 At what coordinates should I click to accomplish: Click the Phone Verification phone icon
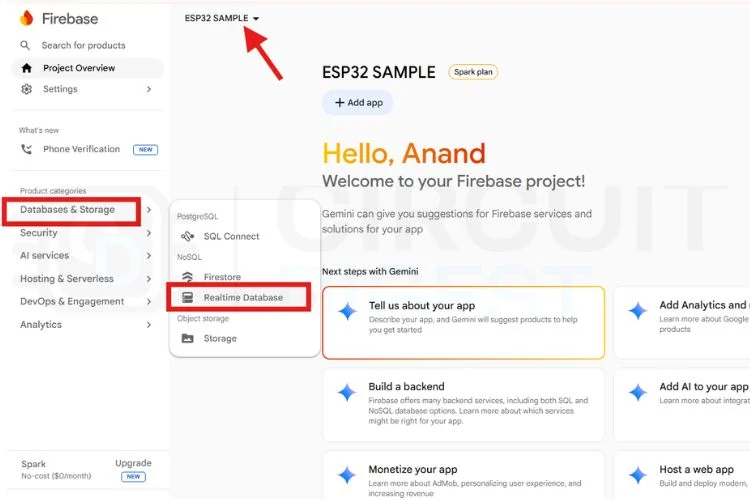click(x=27, y=149)
